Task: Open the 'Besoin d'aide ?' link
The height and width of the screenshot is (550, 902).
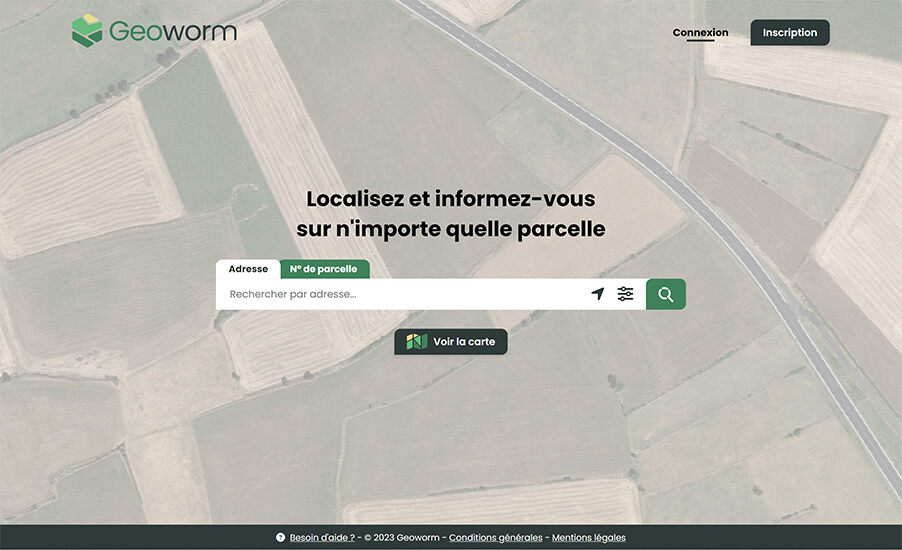Action: click(x=322, y=538)
